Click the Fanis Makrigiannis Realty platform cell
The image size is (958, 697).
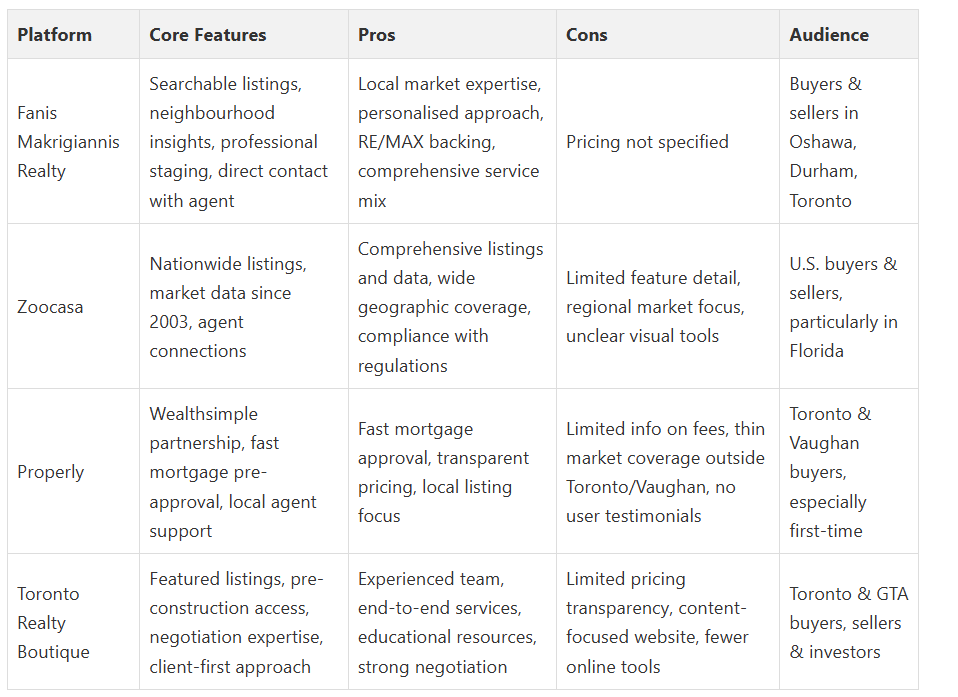[x=68, y=142]
